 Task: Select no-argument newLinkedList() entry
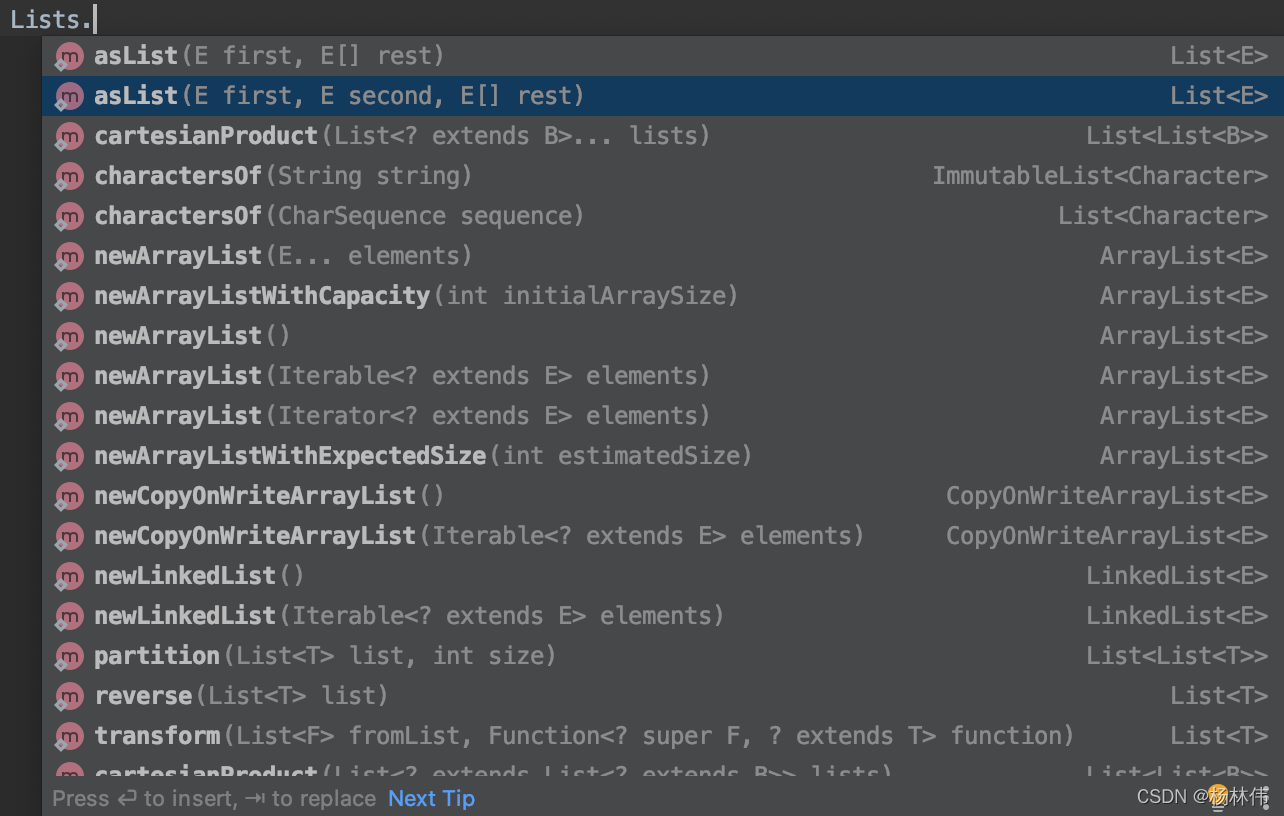(x=663, y=576)
